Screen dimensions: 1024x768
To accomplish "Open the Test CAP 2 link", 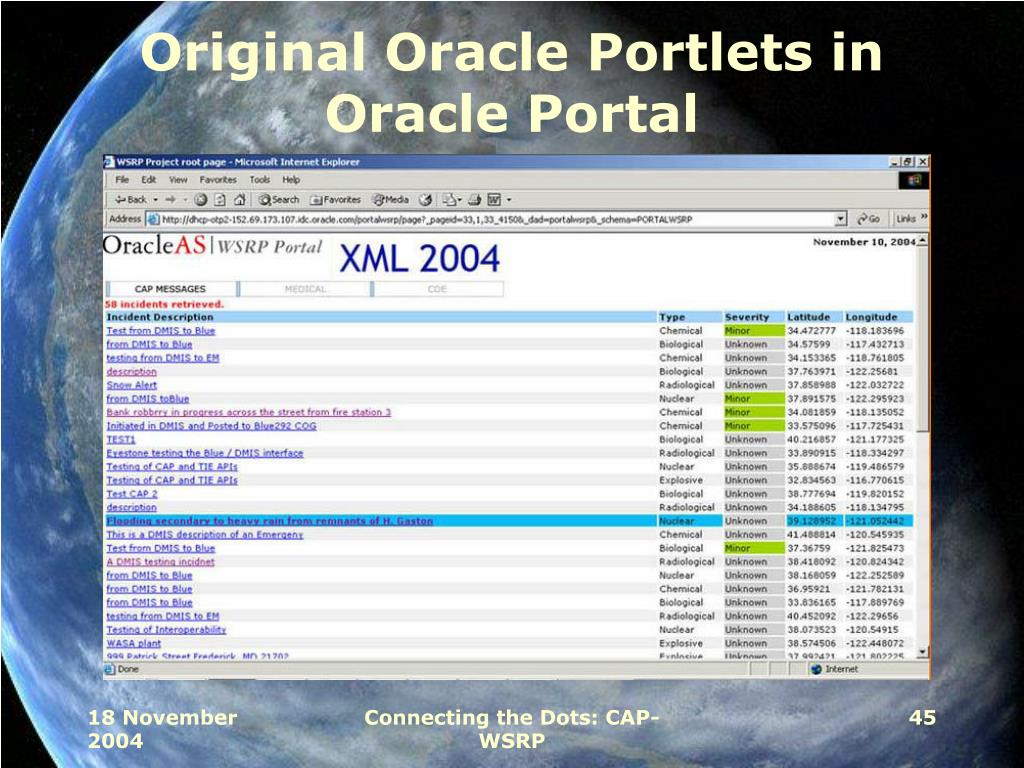I will [132, 494].
